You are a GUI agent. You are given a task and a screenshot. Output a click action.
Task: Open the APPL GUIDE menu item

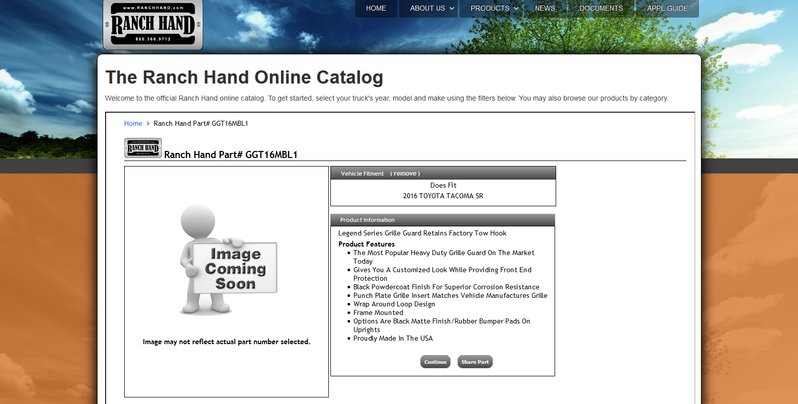pyautogui.click(x=667, y=8)
